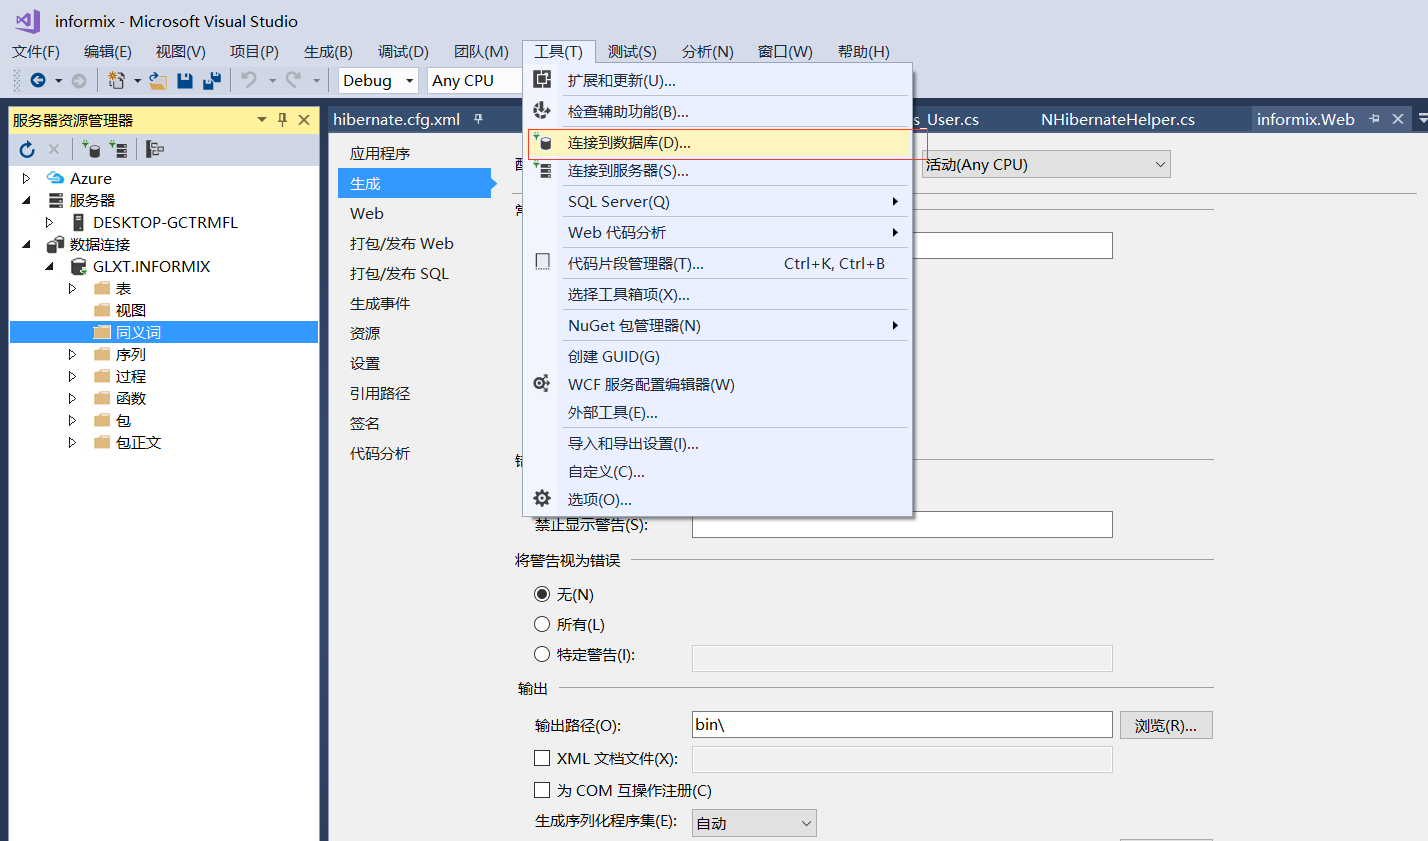Expand the 序列 folder node
This screenshot has width=1428, height=841.
(72, 354)
